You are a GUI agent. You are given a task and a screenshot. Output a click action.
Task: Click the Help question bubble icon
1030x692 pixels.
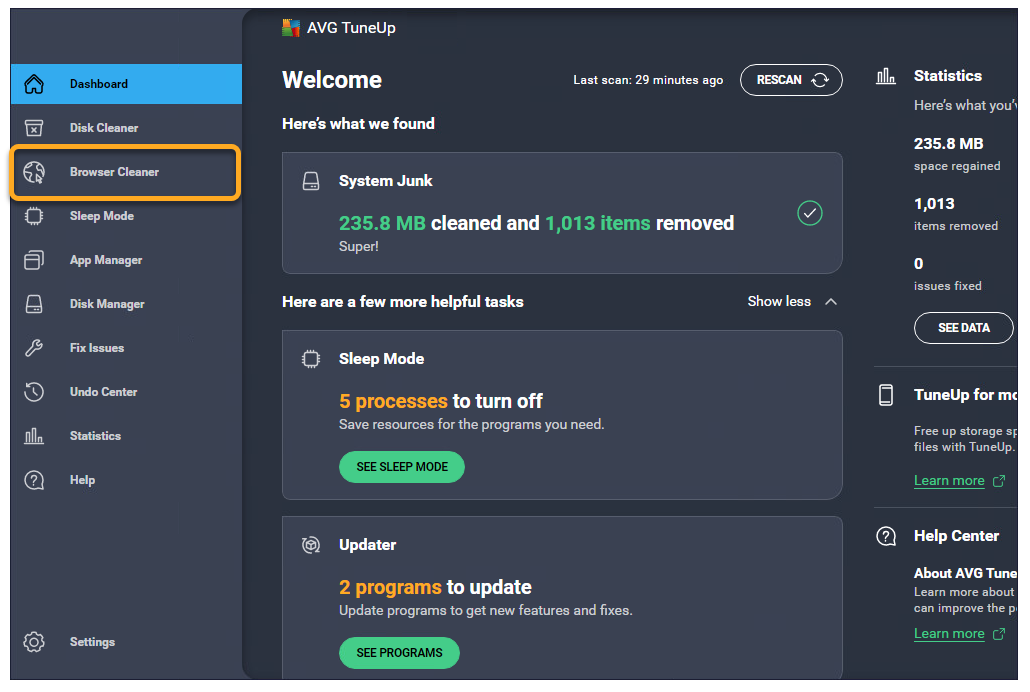coord(34,480)
